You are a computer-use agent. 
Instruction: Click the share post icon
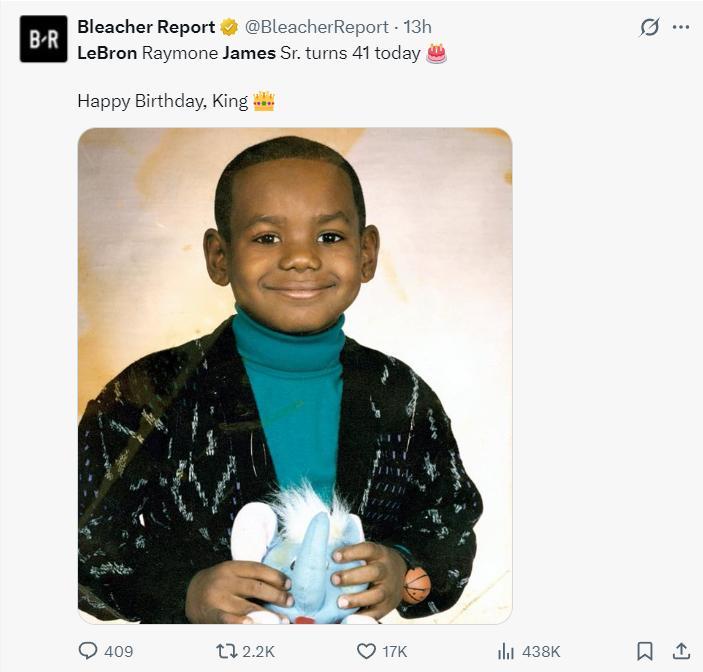[x=682, y=651]
